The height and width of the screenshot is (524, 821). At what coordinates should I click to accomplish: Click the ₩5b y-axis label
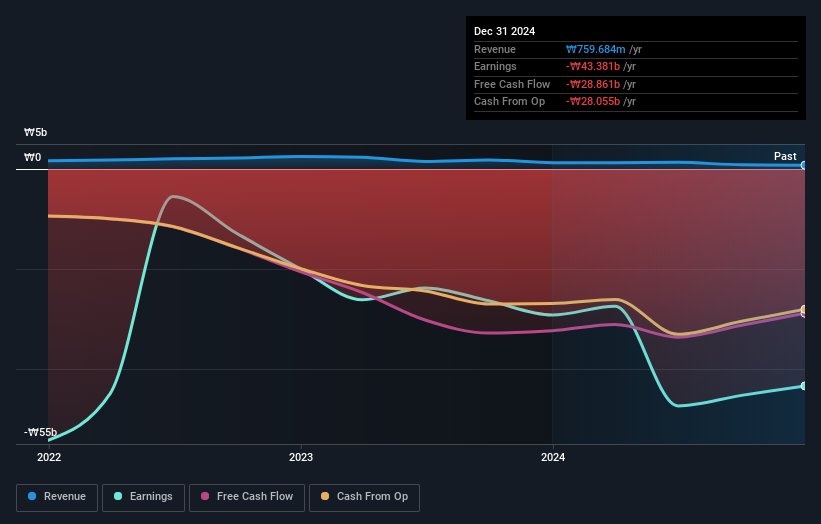[35, 132]
